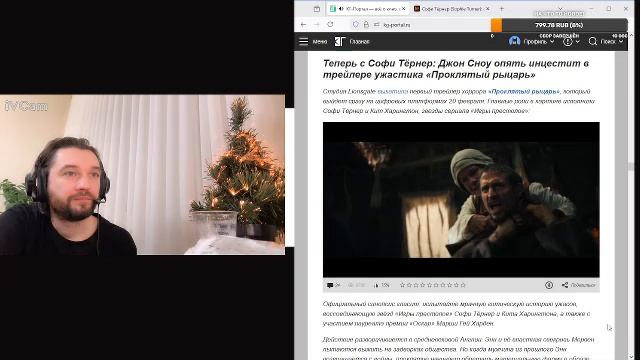Click the article headline about Софи Тёрнер
The height and width of the screenshot is (360, 640).
(456, 69)
